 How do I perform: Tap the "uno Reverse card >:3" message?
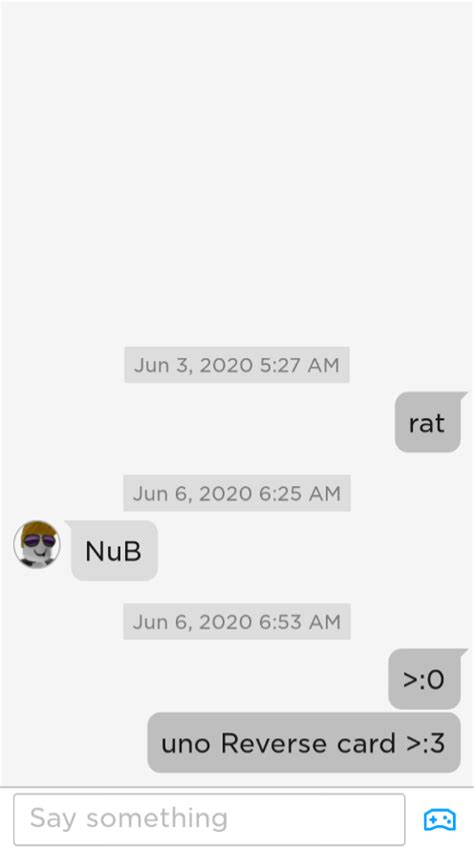[x=304, y=743]
